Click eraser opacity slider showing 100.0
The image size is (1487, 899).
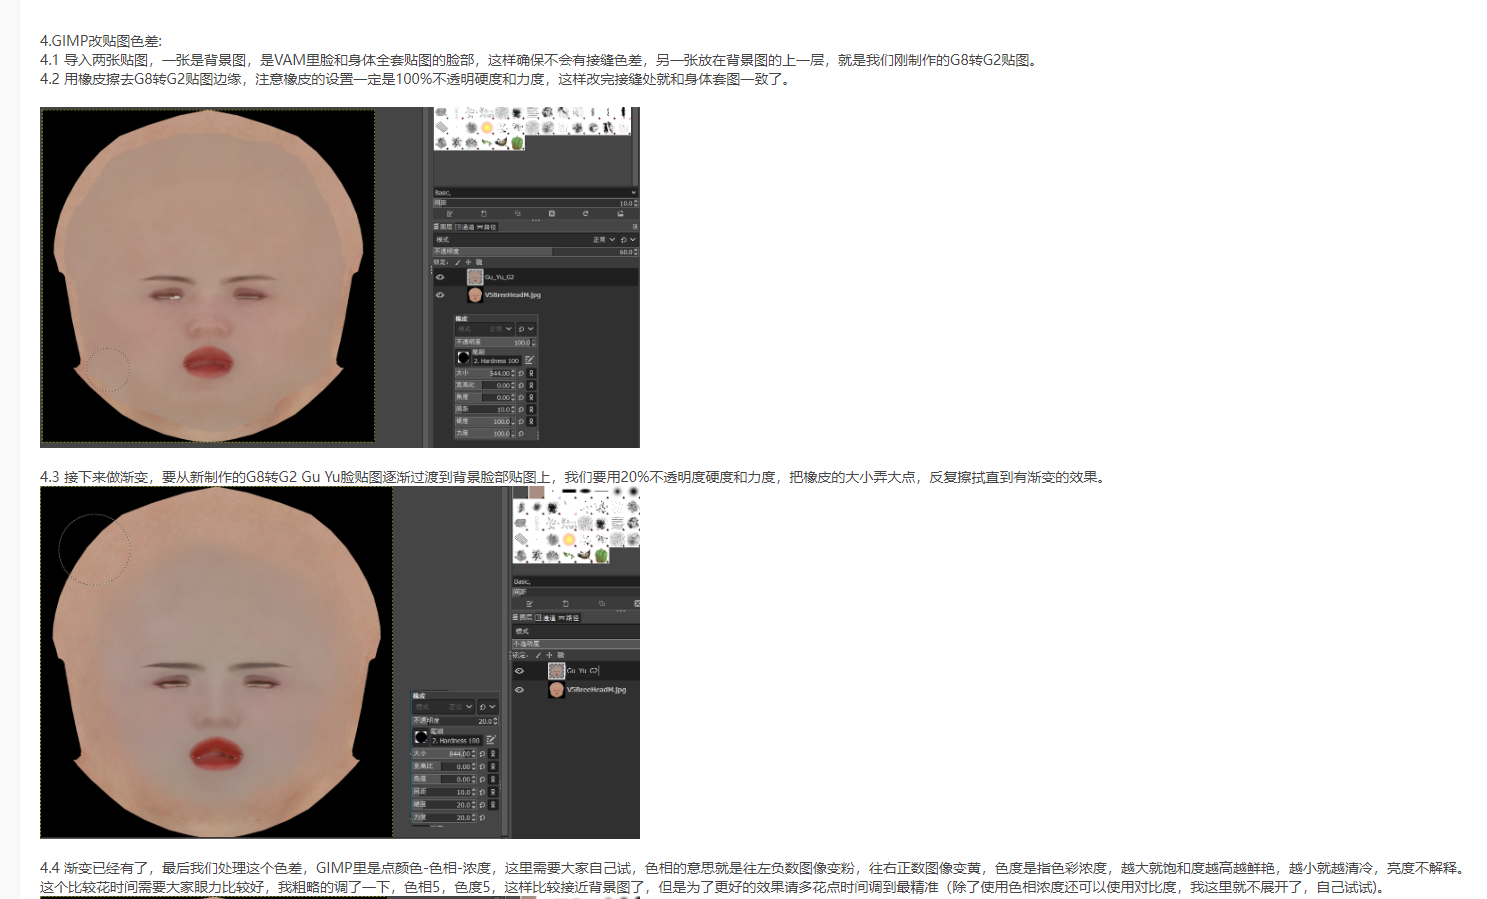495,342
